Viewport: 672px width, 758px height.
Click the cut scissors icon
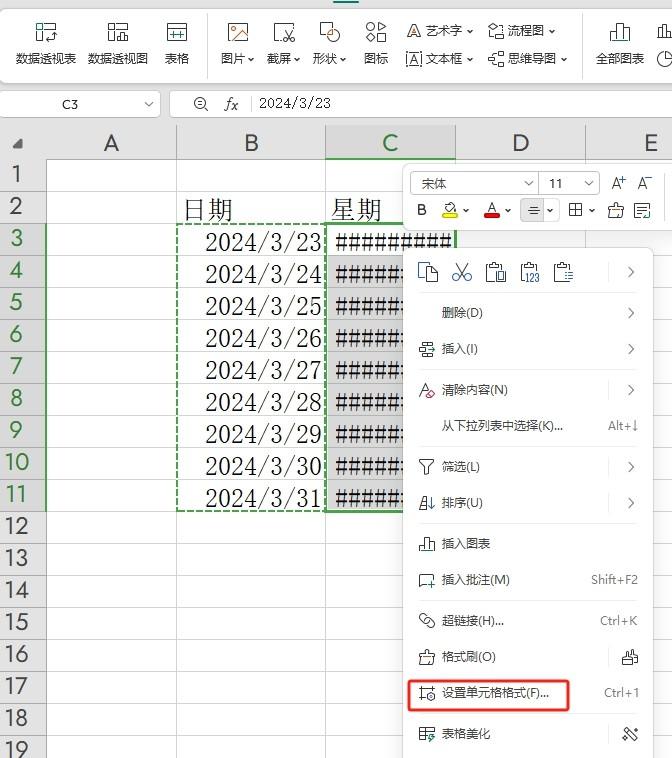462,272
